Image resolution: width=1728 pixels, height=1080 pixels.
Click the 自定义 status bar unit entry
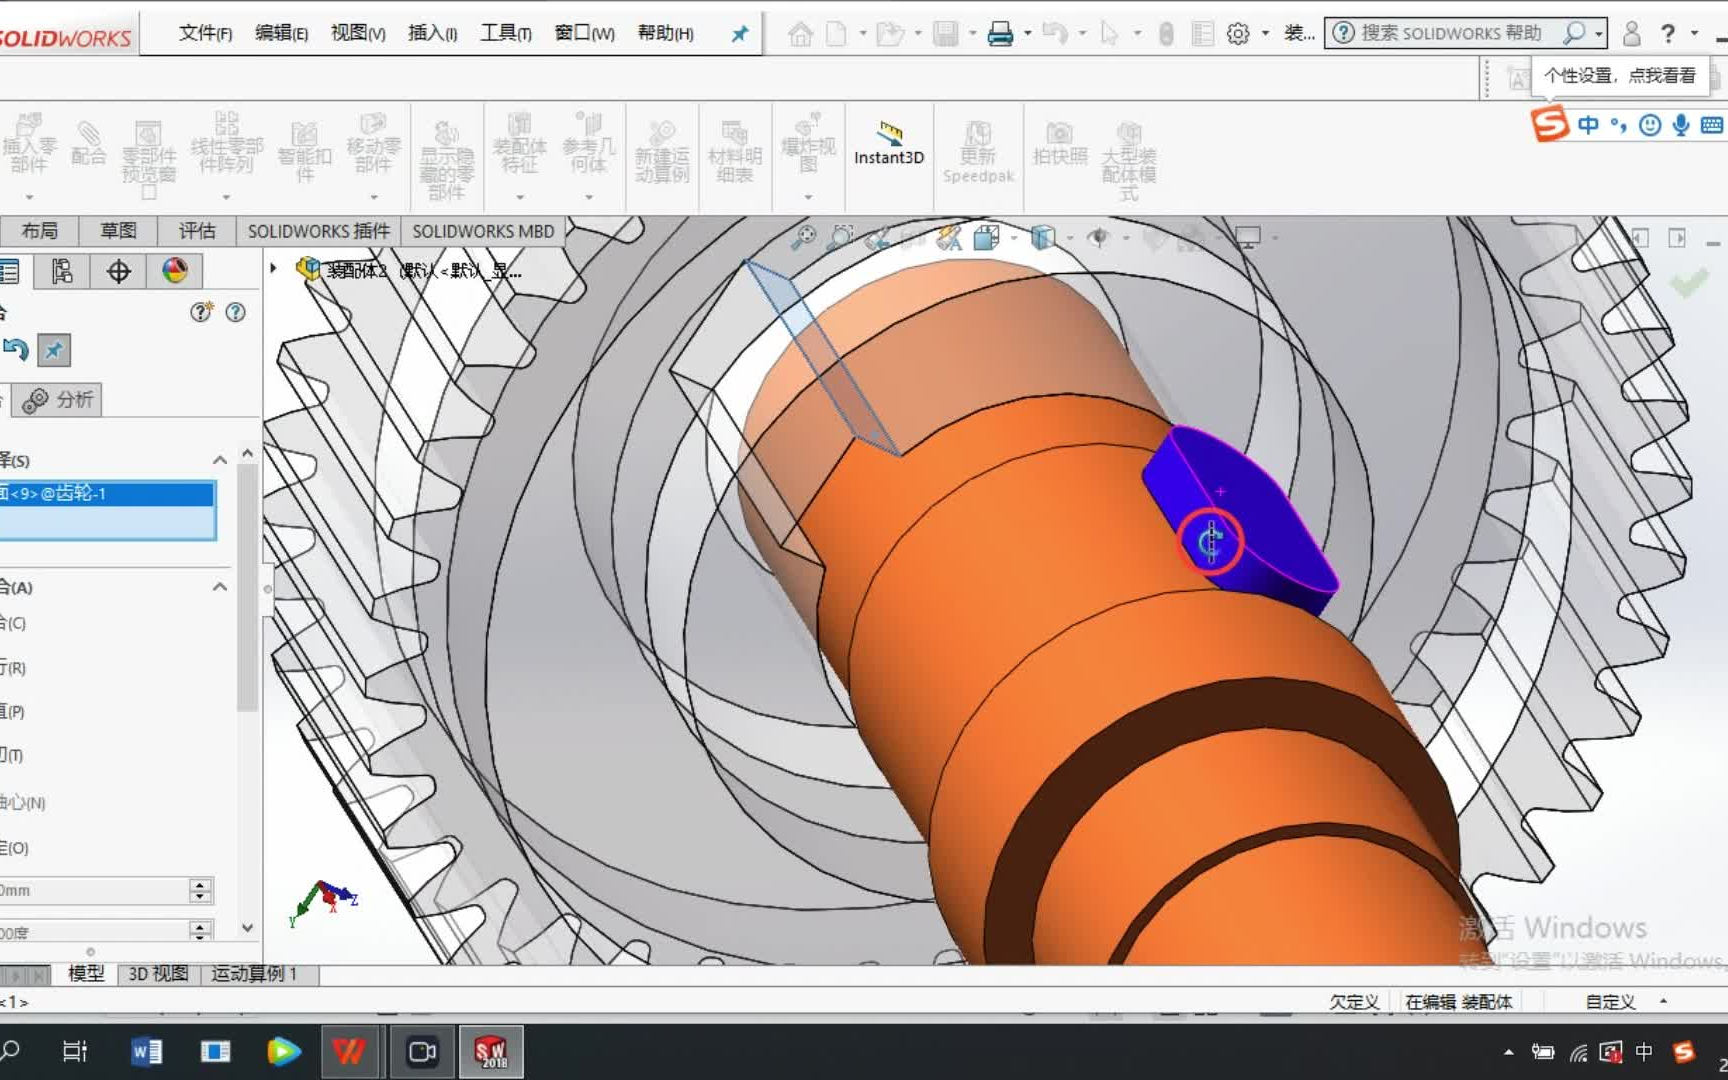1610,1002
